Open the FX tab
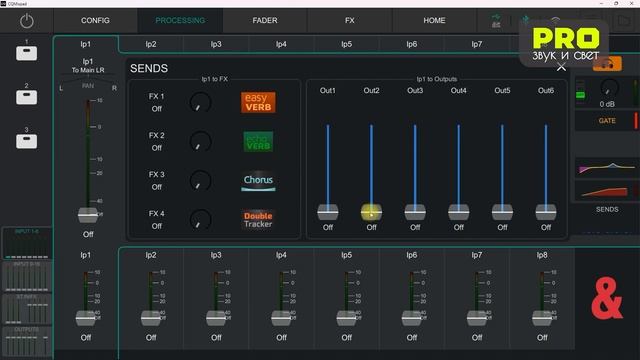Image resolution: width=640 pixels, height=360 pixels. [x=350, y=20]
